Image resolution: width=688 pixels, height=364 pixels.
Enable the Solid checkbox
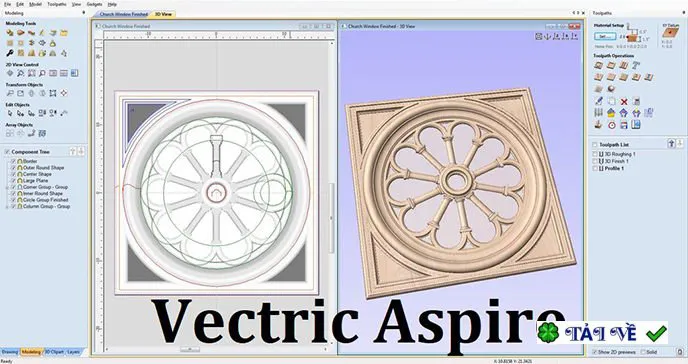(643, 352)
